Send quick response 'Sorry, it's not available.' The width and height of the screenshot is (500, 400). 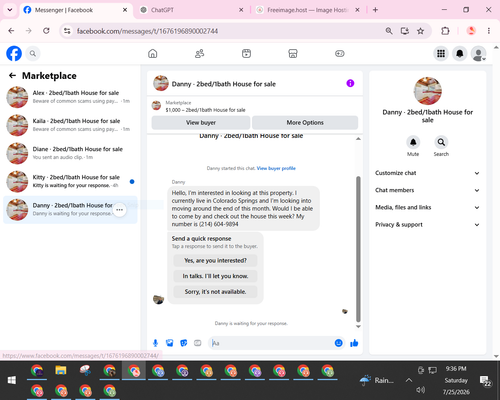click(215, 292)
